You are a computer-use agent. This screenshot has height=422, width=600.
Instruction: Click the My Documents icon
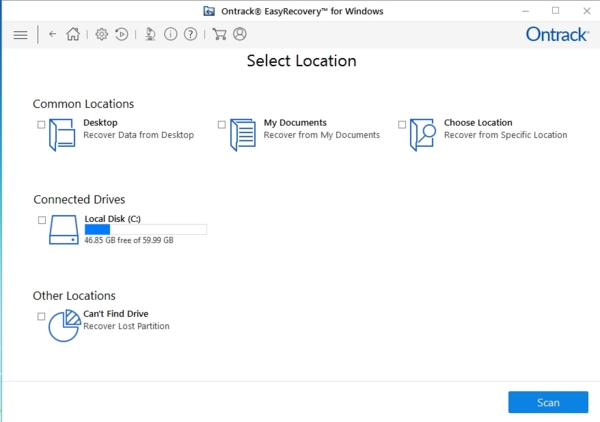(x=243, y=135)
